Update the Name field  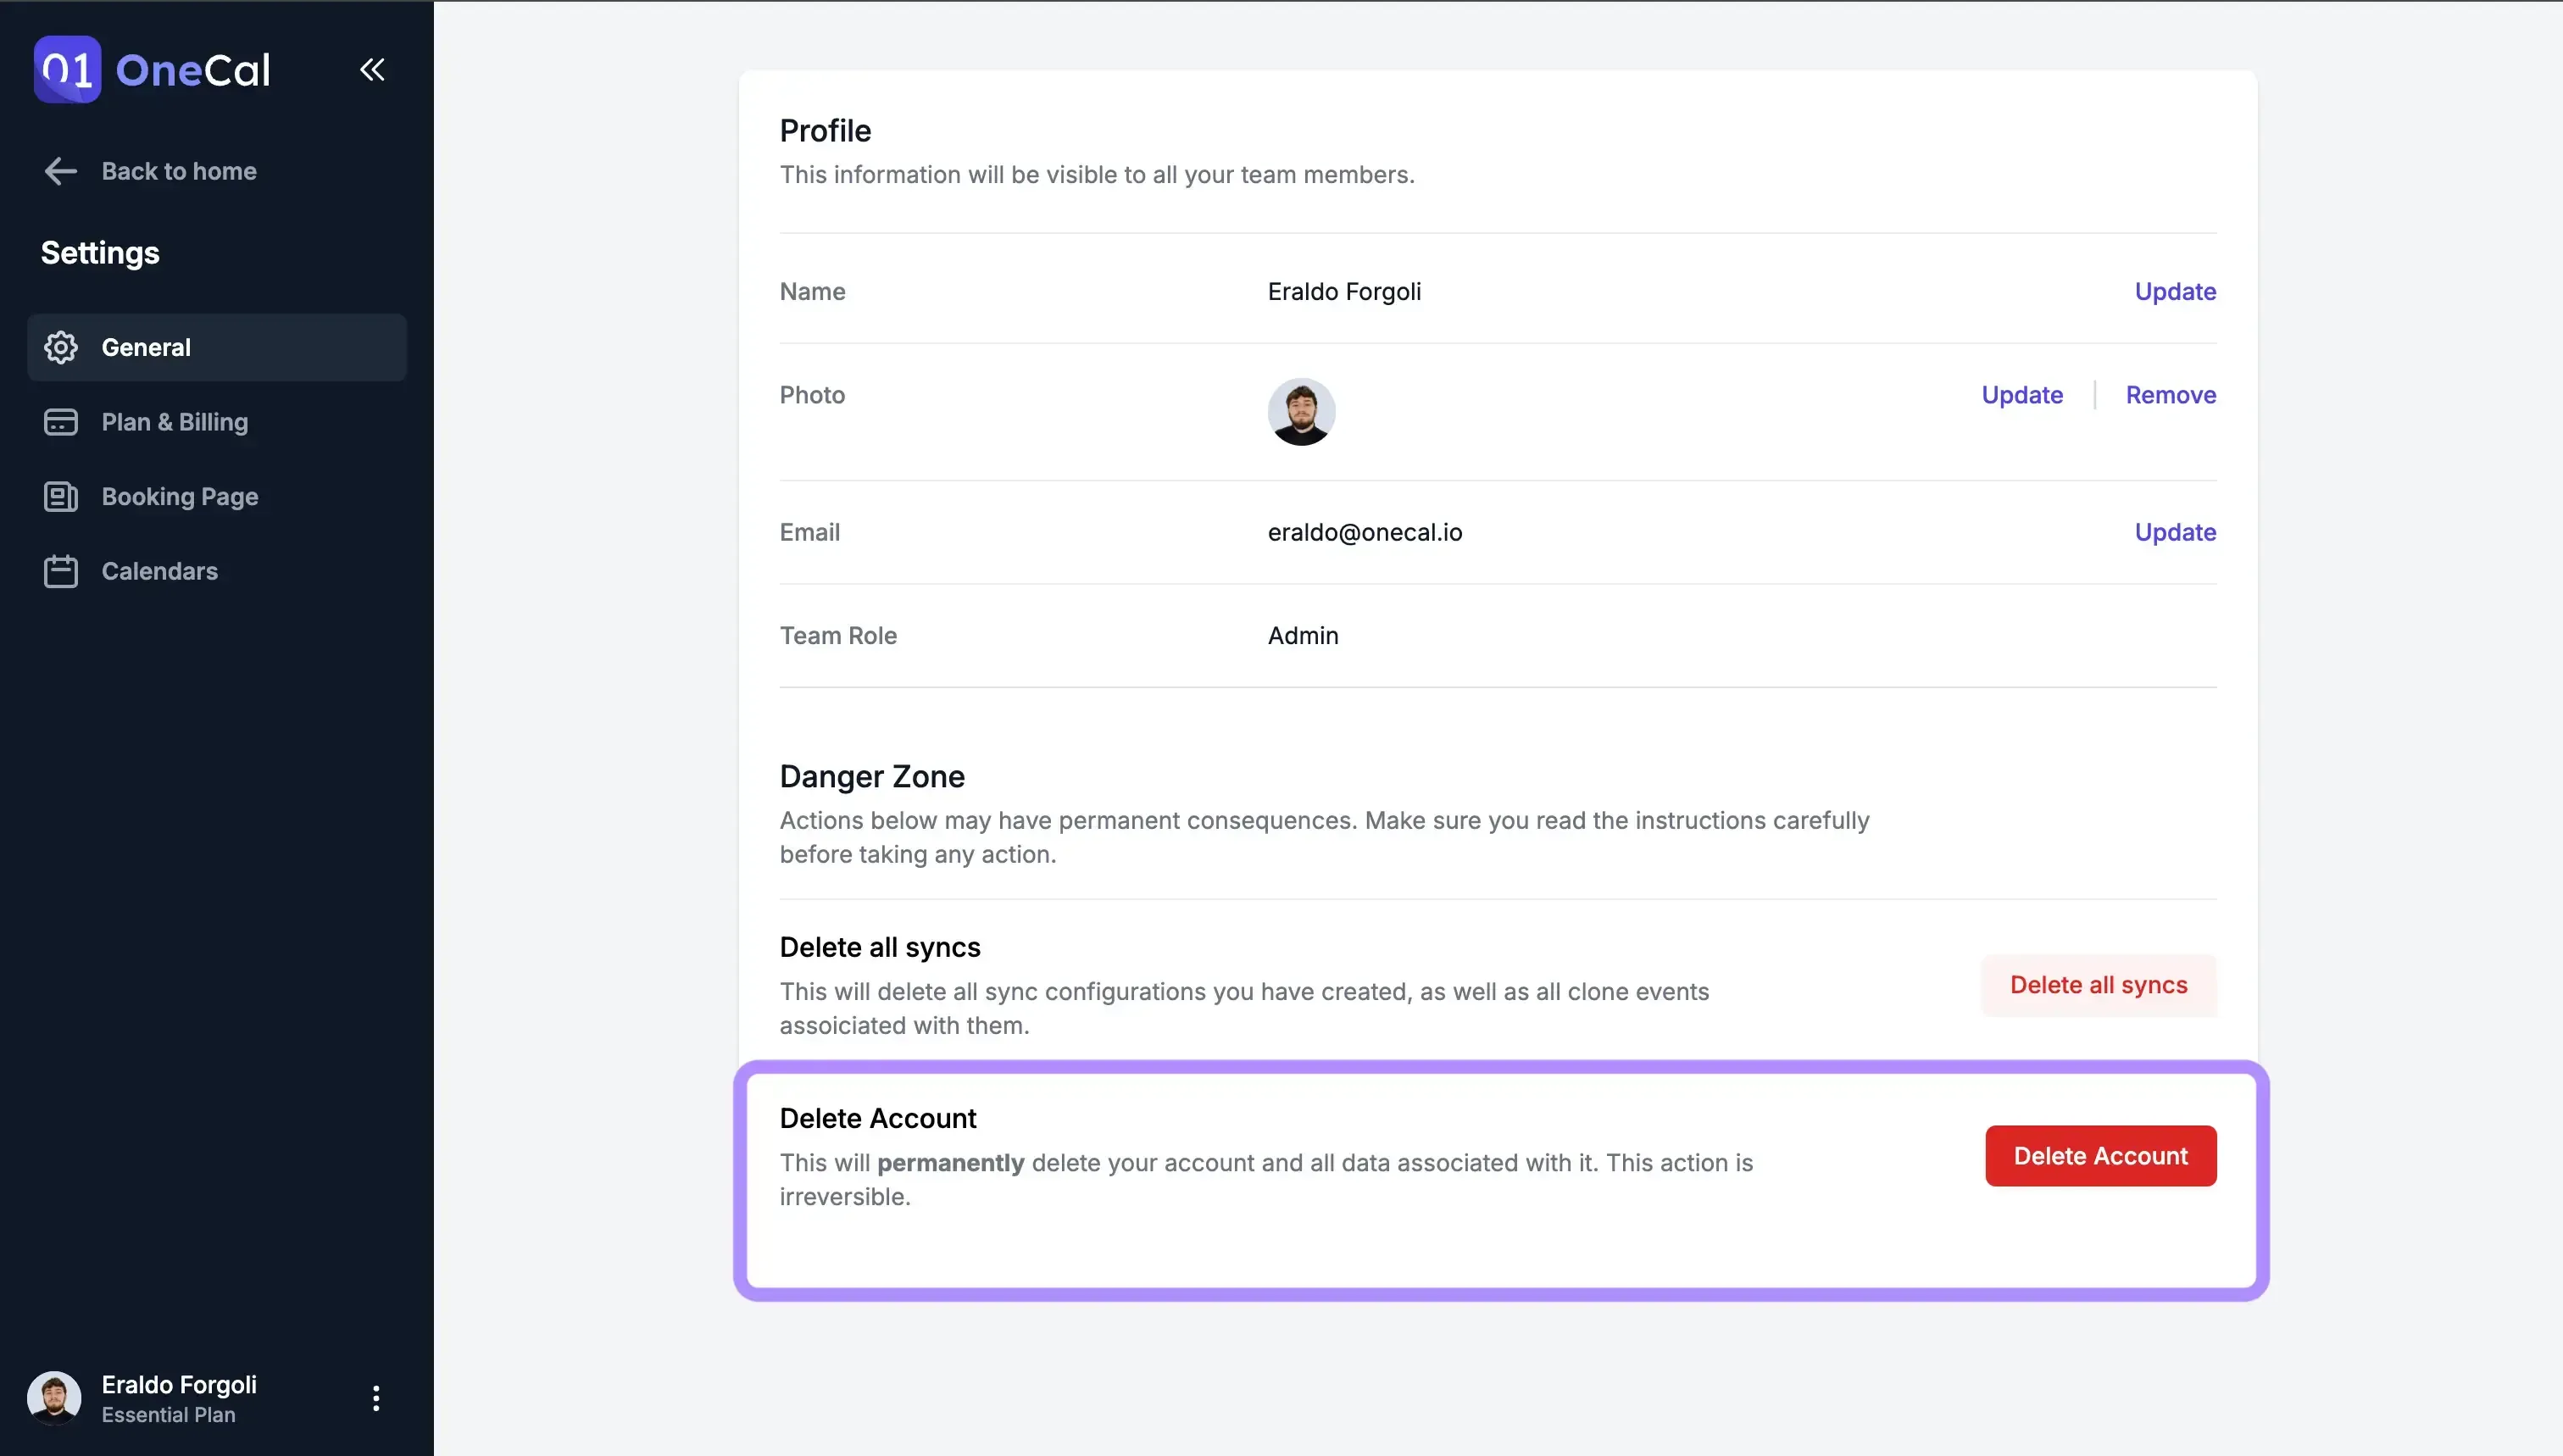click(x=2175, y=291)
